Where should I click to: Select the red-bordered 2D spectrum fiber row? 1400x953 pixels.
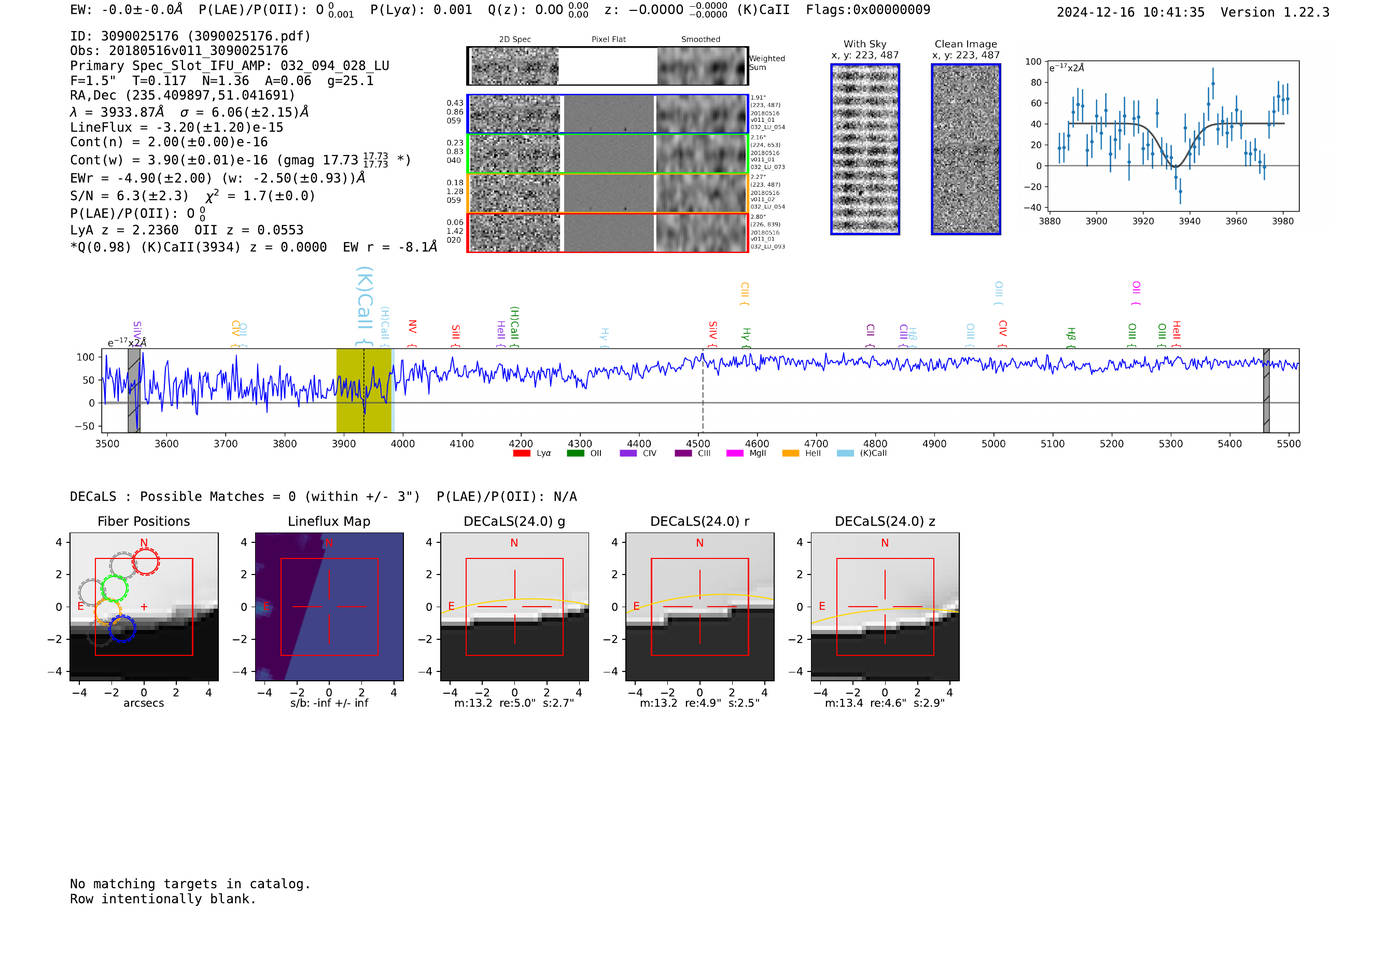[608, 232]
